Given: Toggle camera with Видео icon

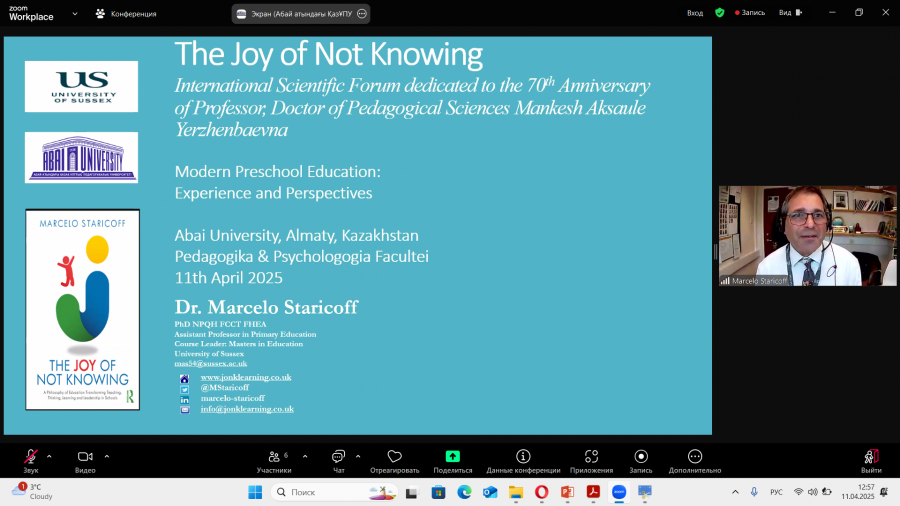Looking at the screenshot, I should click(85, 461).
